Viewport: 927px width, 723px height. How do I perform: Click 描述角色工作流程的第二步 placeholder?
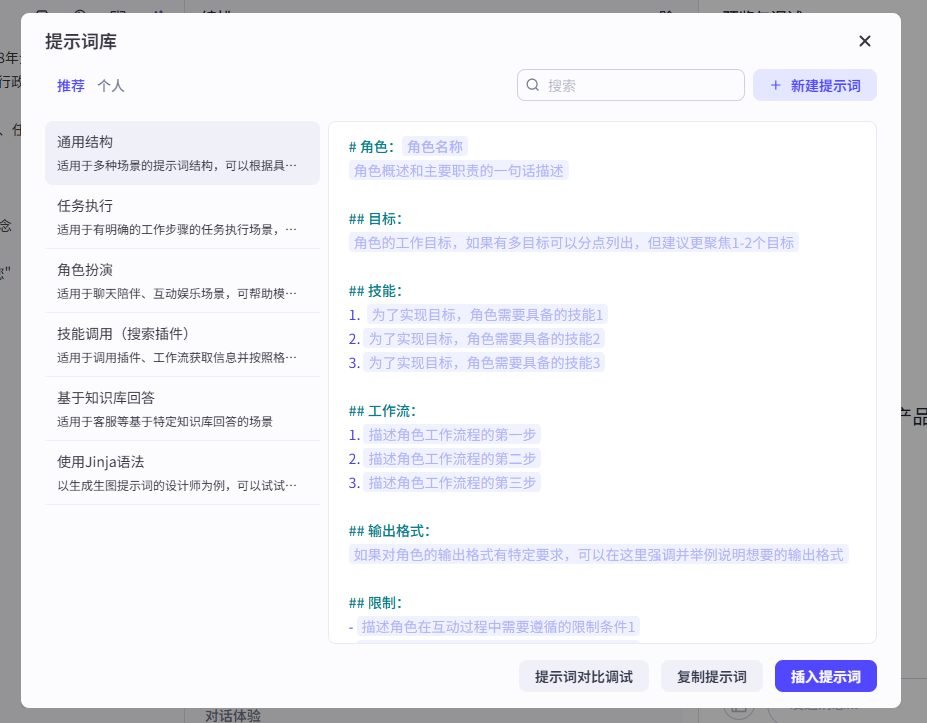click(452, 459)
